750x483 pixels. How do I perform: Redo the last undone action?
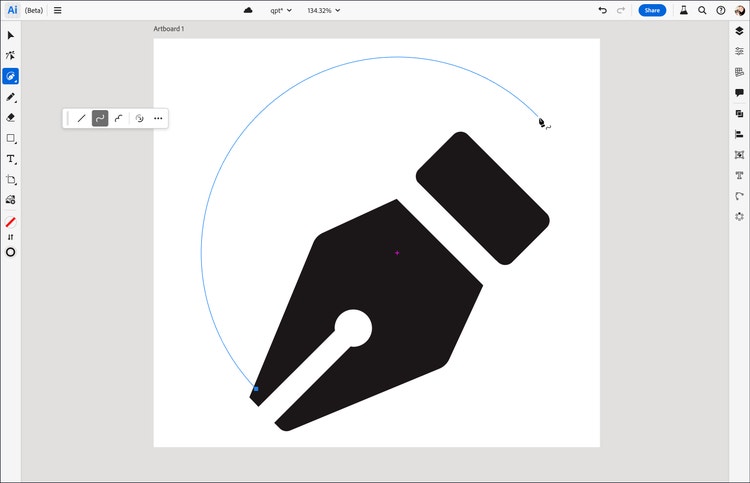621,10
